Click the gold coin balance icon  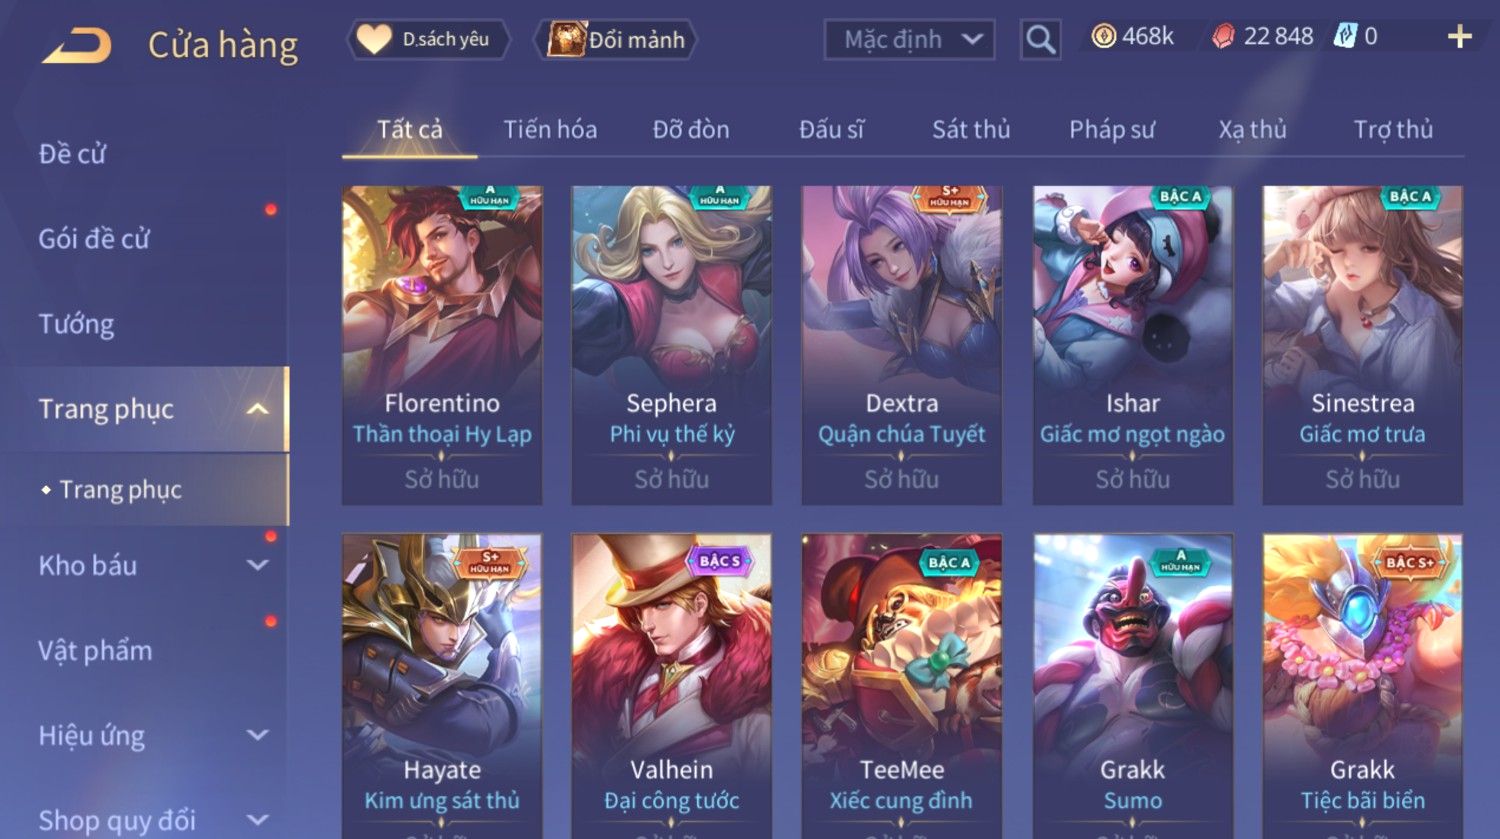click(1103, 37)
